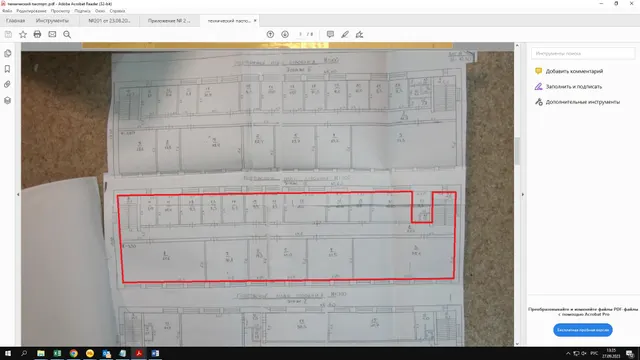The height and width of the screenshot is (360, 640).
Task: Go to previous page with up arrow
Action: 270,34
